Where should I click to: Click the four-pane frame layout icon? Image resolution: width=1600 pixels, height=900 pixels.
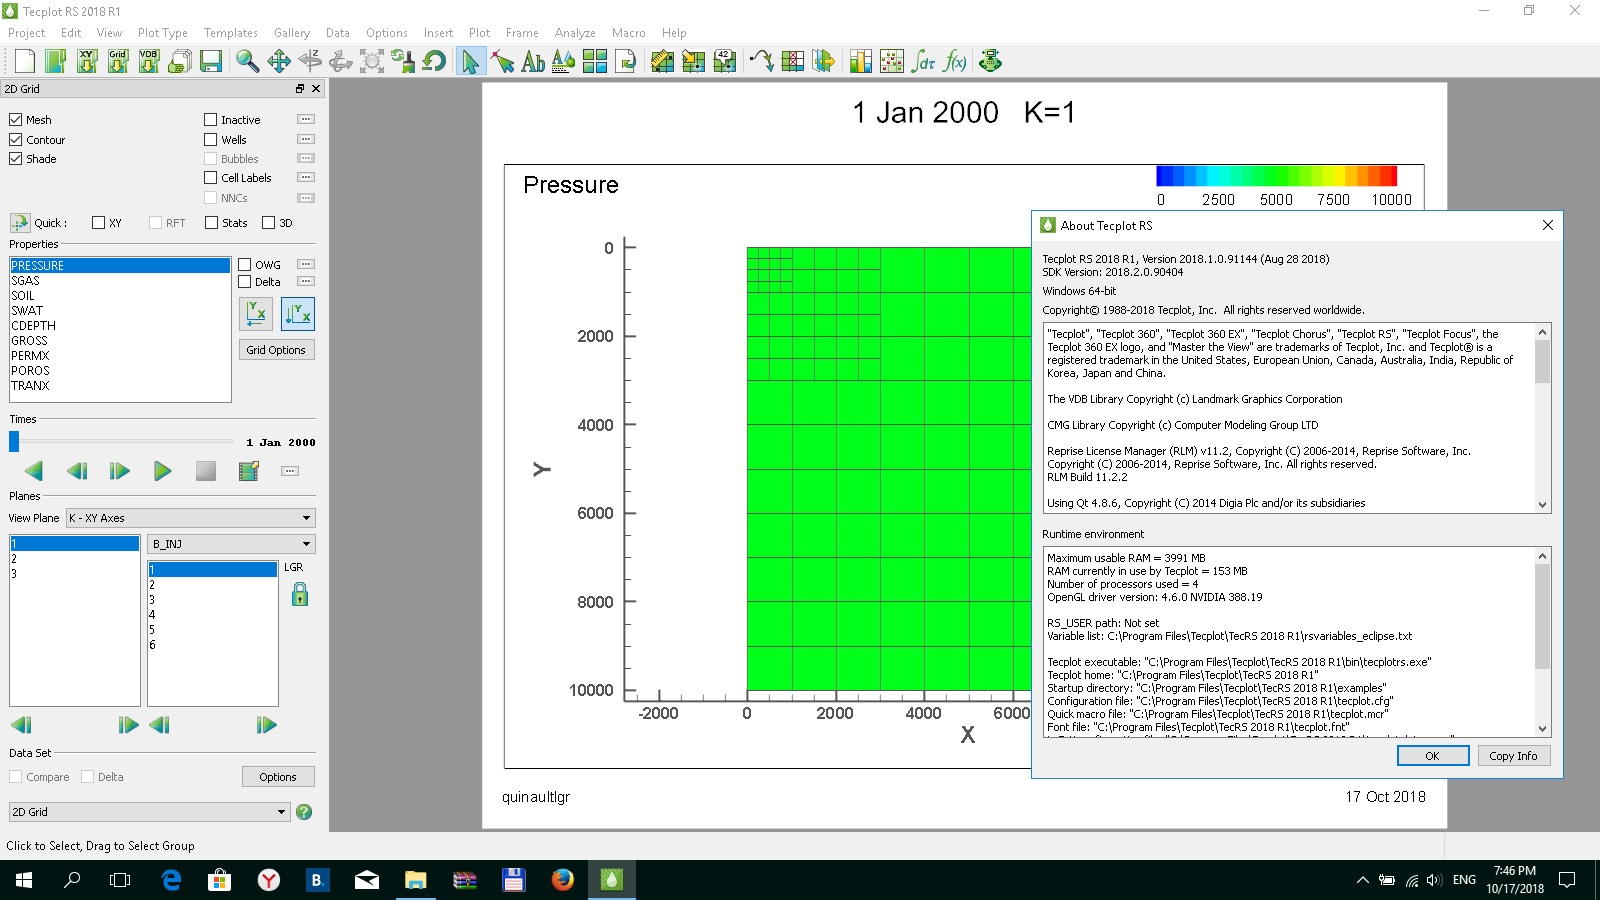[x=595, y=62]
